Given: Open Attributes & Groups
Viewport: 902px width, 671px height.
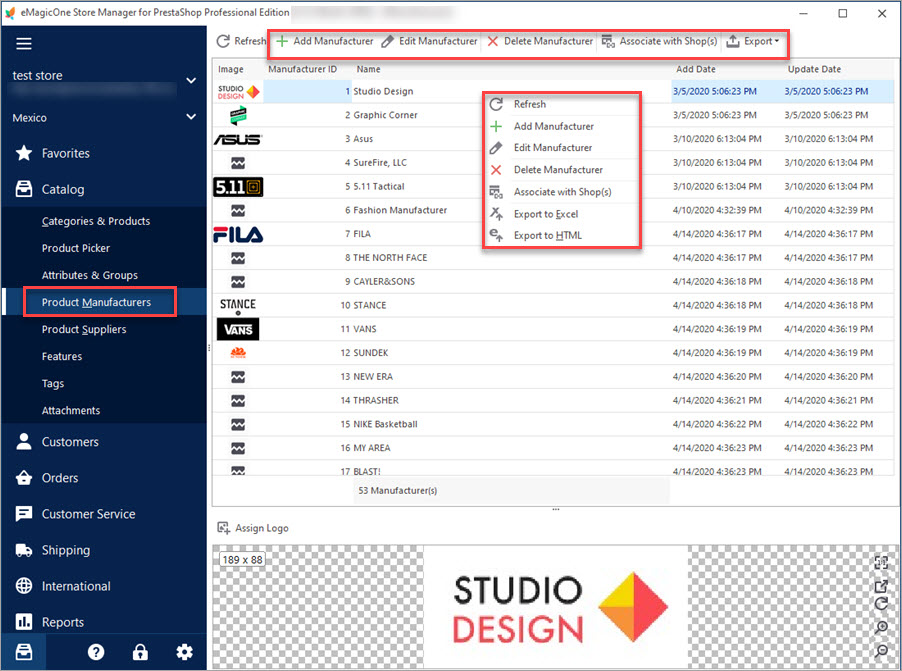Looking at the screenshot, I should pyautogui.click(x=89, y=275).
